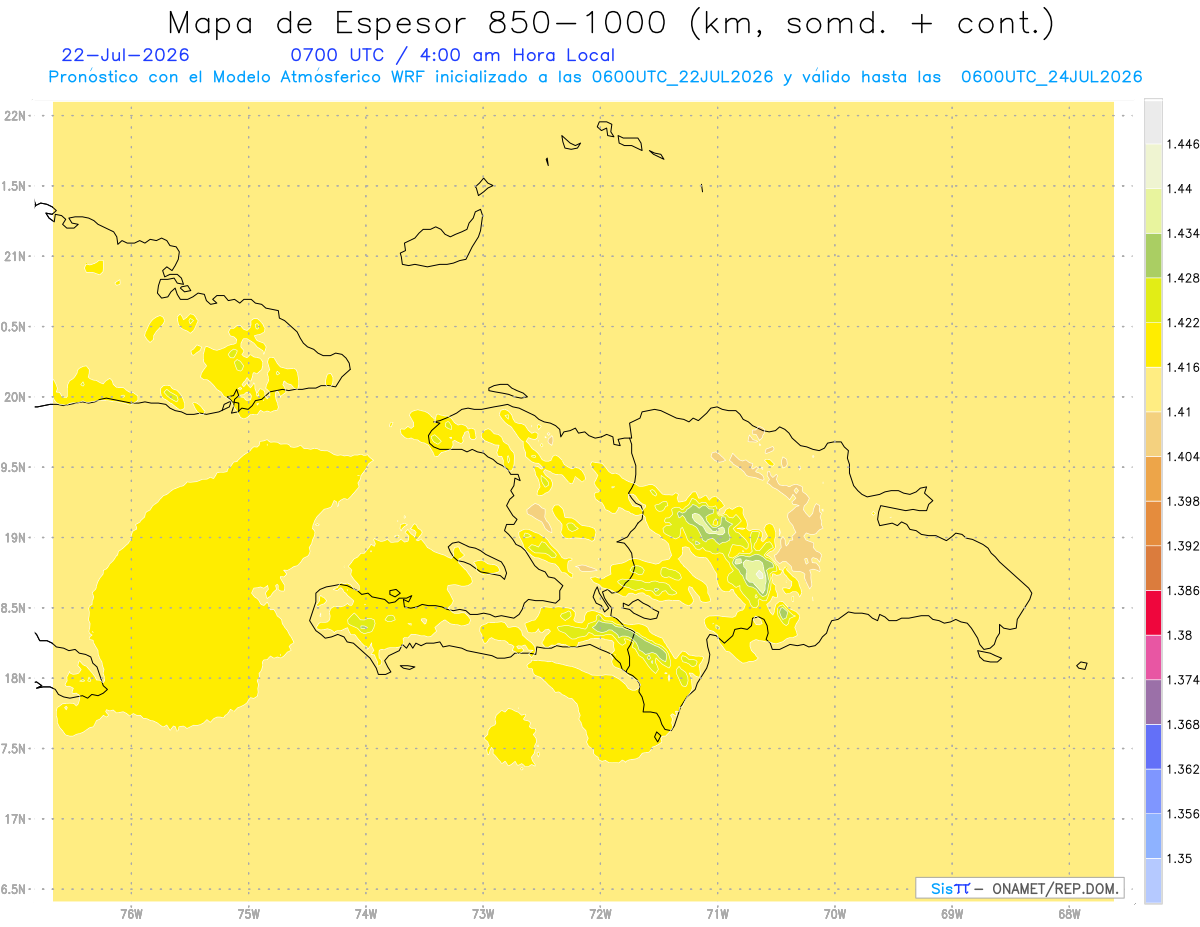Click the 22N latitude label
The image size is (1200, 927).
pos(15,116)
